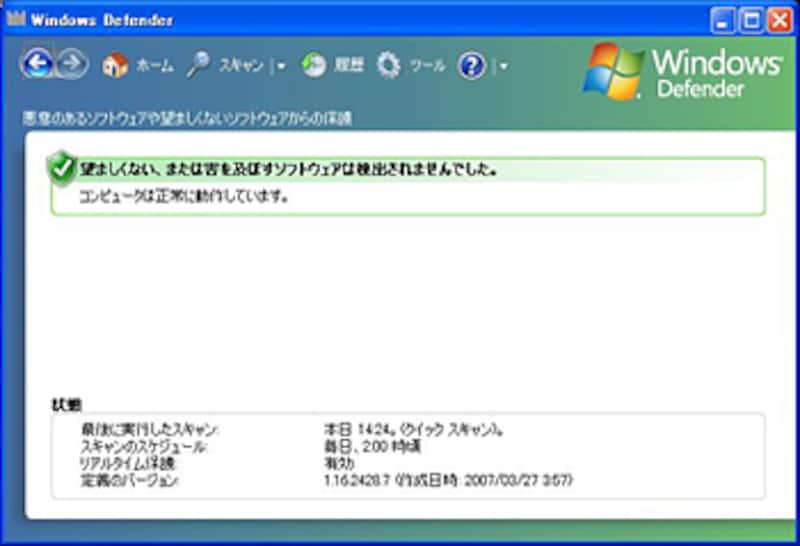Select the no-unwanted-software-detected status heading
The height and width of the screenshot is (546, 800).
click(288, 169)
